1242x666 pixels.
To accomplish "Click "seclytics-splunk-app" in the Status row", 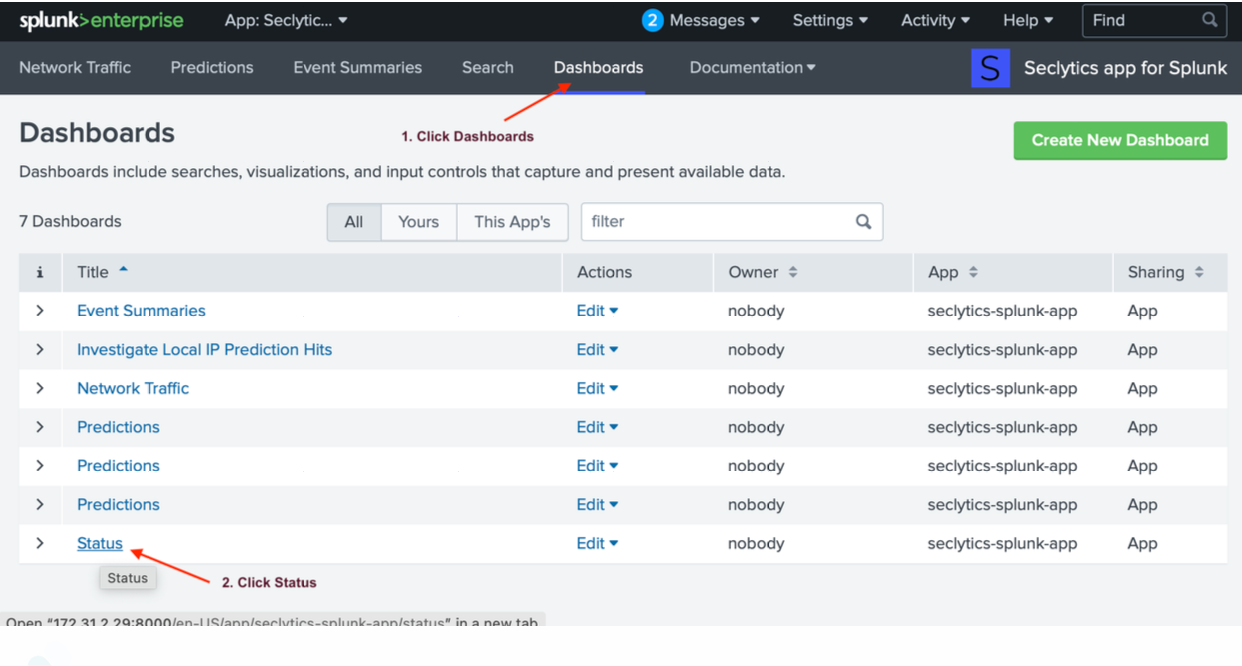I will [1002, 543].
